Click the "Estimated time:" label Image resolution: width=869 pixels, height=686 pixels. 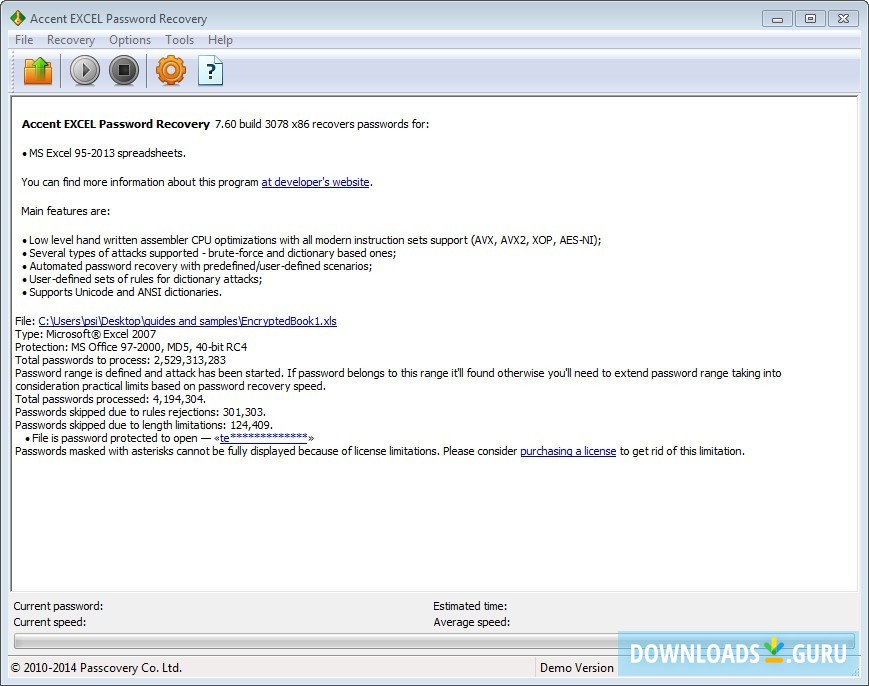pyautogui.click(x=470, y=606)
